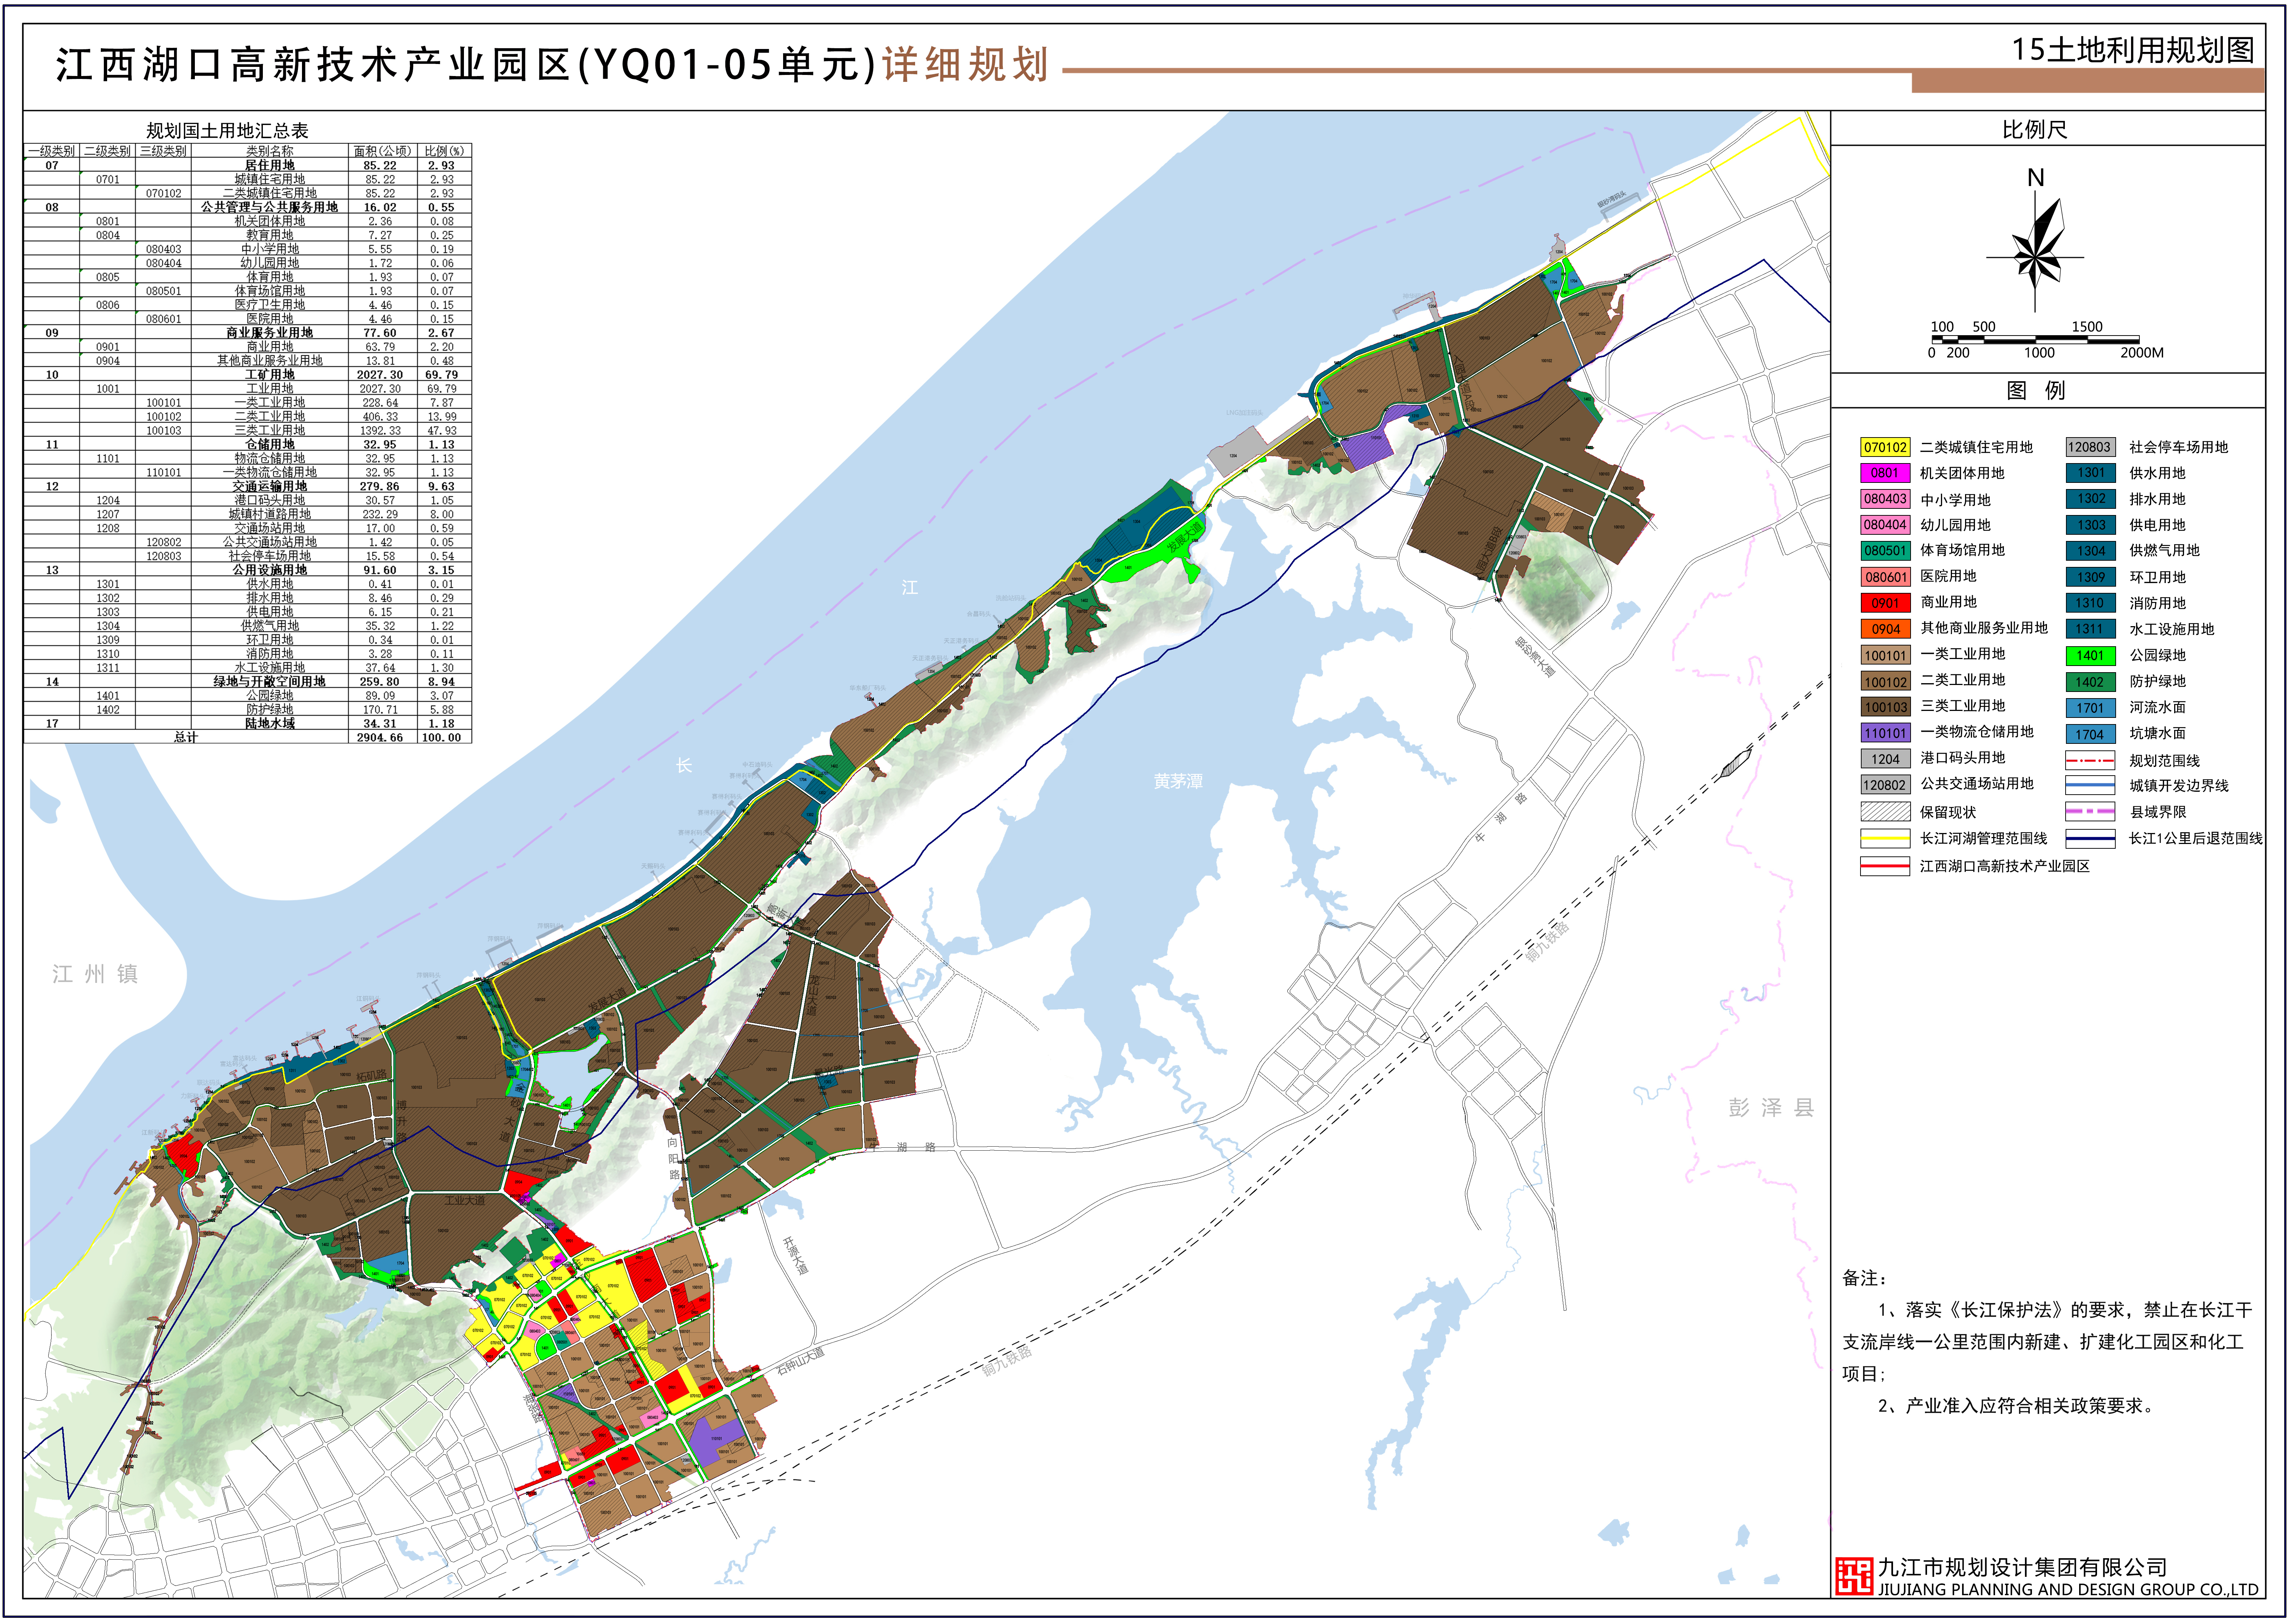Click the 比例尺 scale header
This screenshot has width=2293, height=1624.
coord(2034,130)
